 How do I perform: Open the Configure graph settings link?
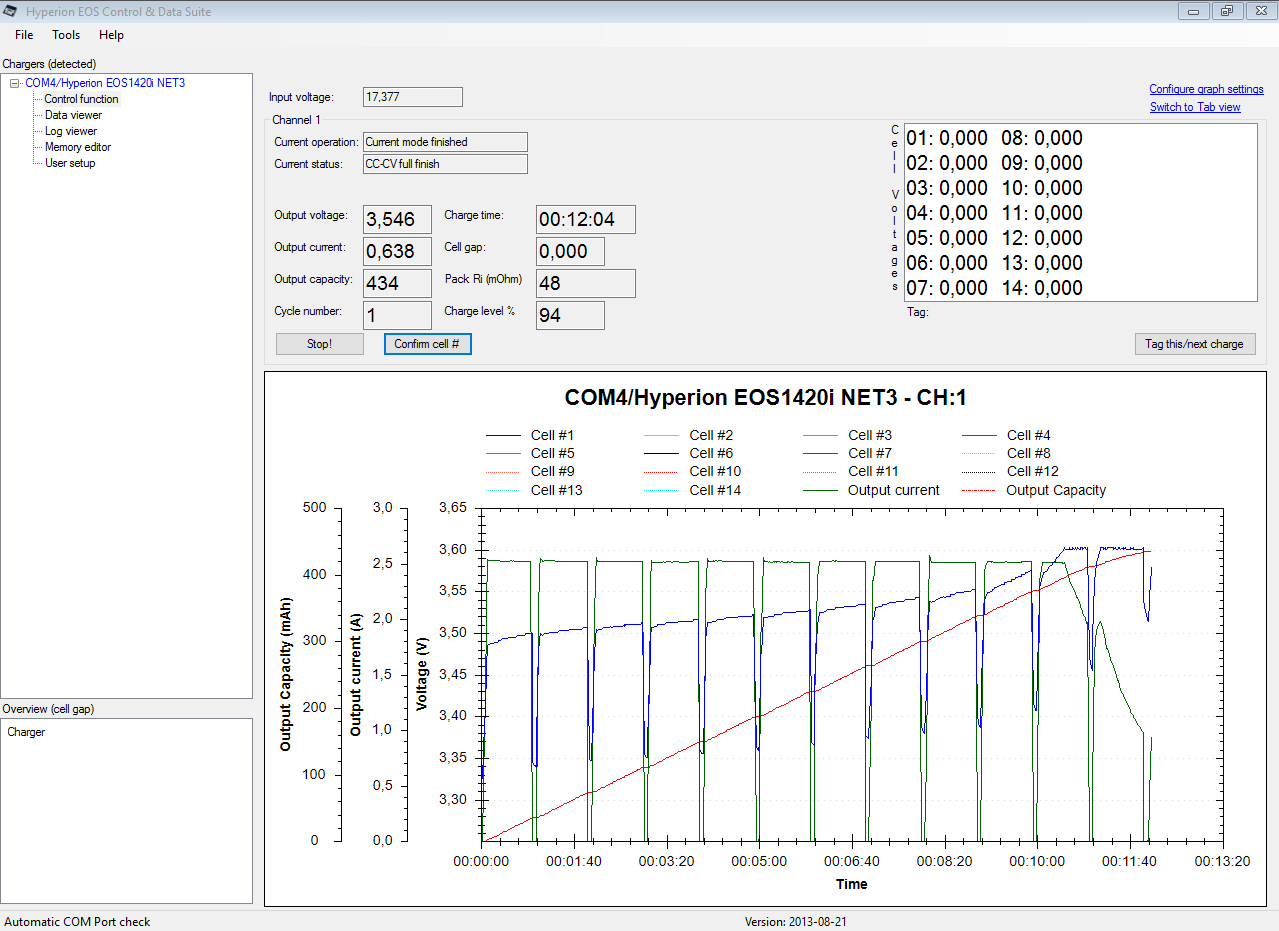tap(1206, 89)
